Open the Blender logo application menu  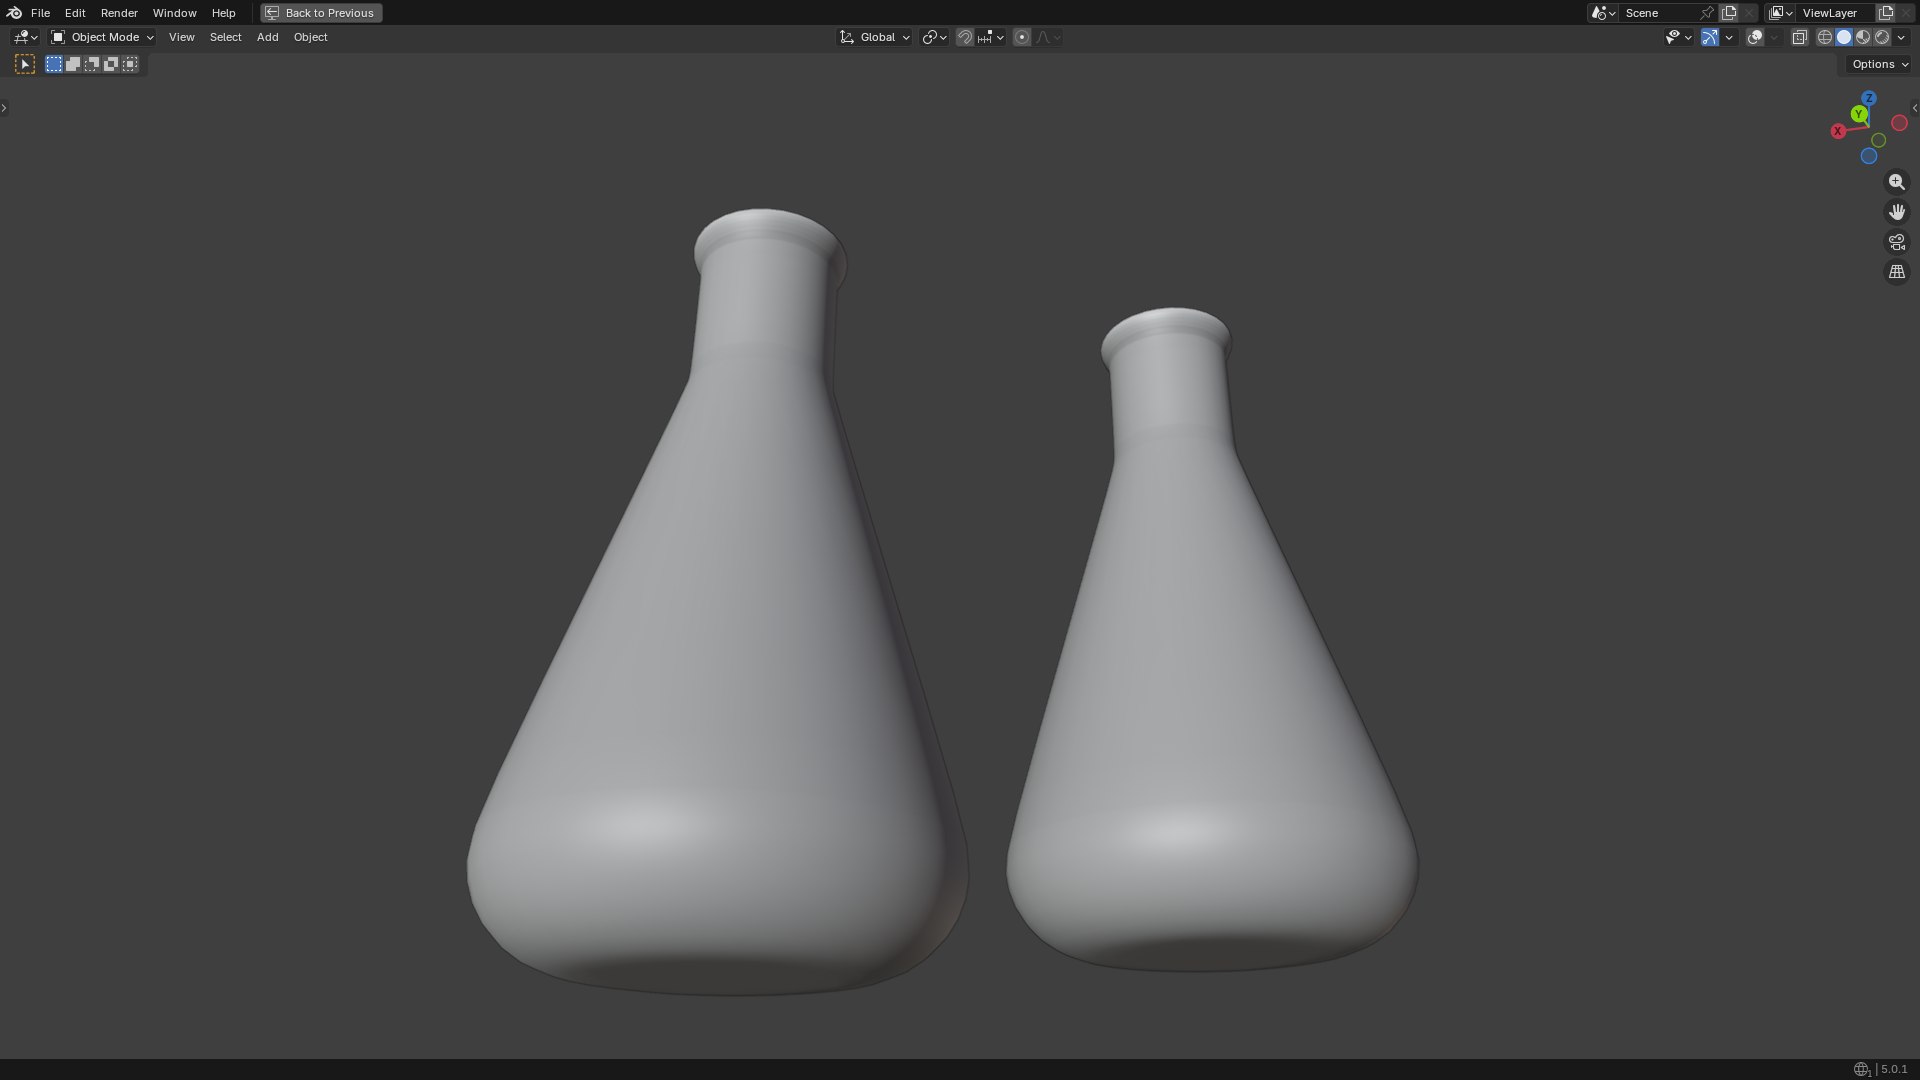coord(13,13)
